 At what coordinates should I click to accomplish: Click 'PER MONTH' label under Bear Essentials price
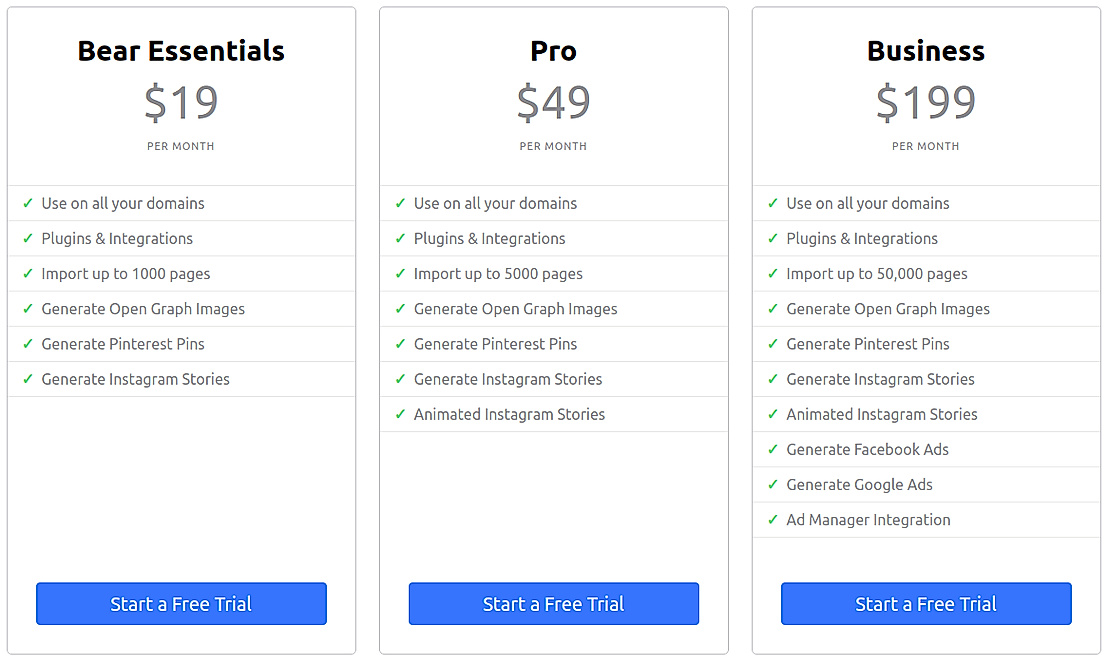click(181, 145)
